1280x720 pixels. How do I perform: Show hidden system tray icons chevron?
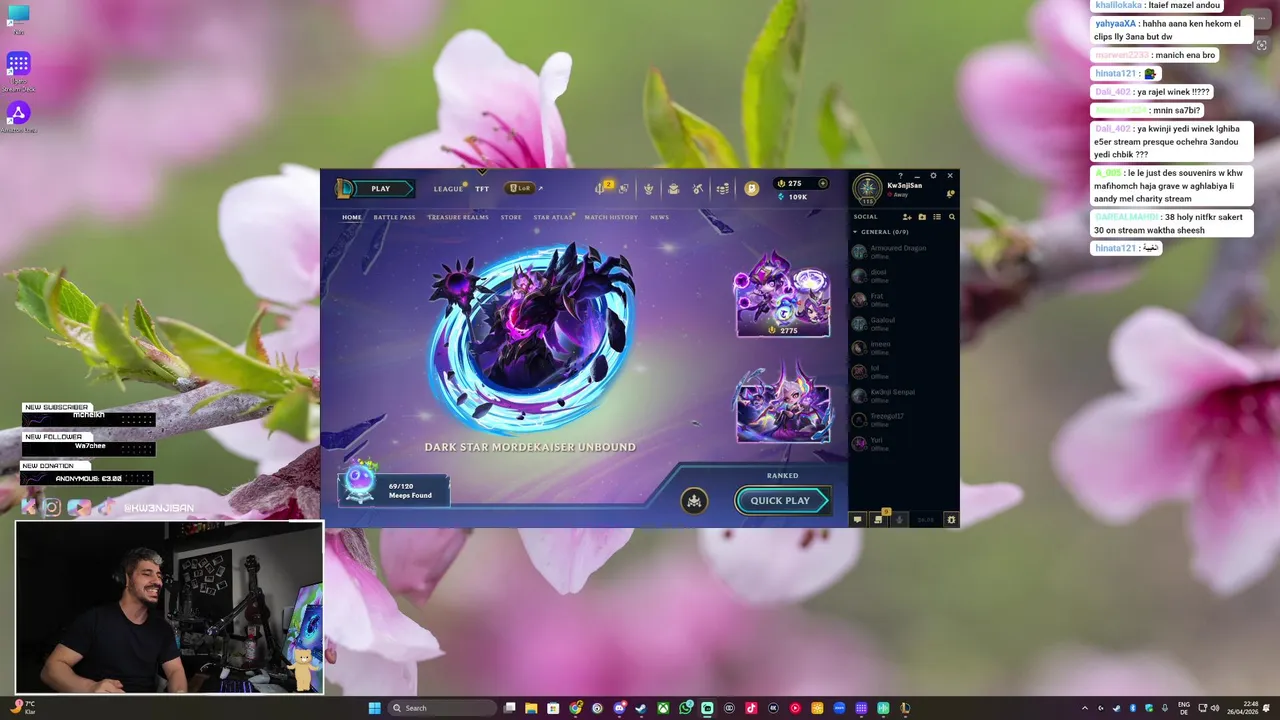1084,708
